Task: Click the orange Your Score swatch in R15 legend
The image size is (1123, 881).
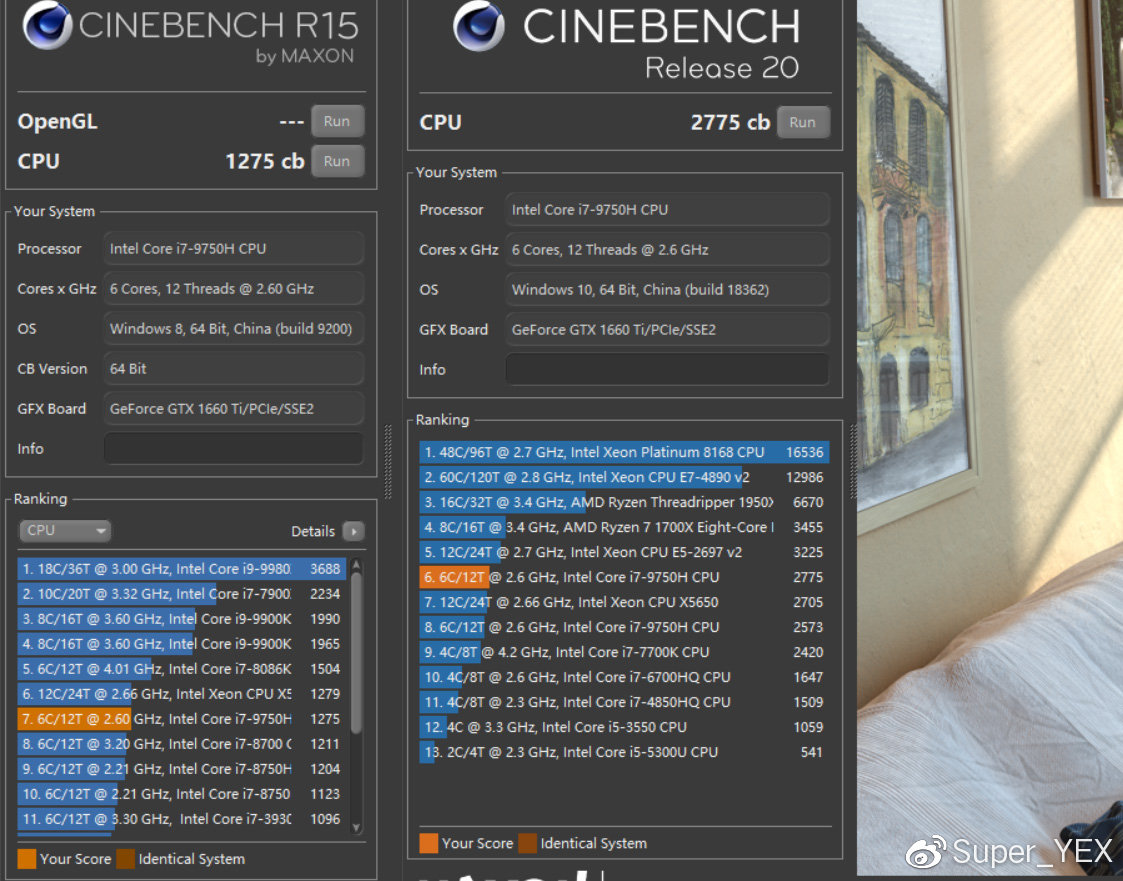Action: (x=27, y=859)
